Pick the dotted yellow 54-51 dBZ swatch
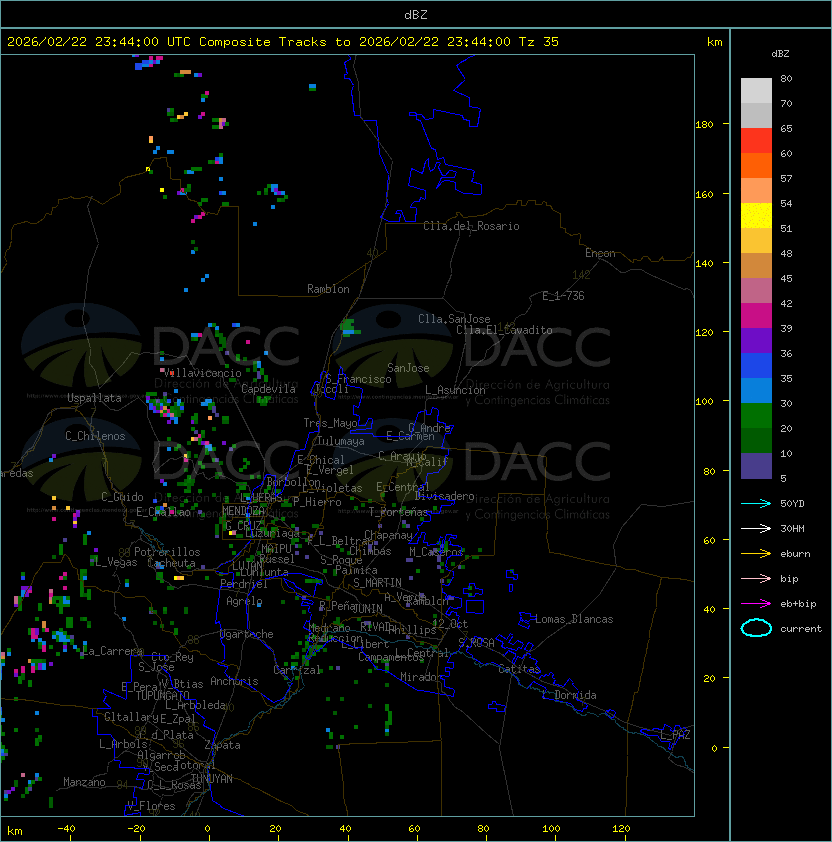The height and width of the screenshot is (842, 832). pos(756,216)
